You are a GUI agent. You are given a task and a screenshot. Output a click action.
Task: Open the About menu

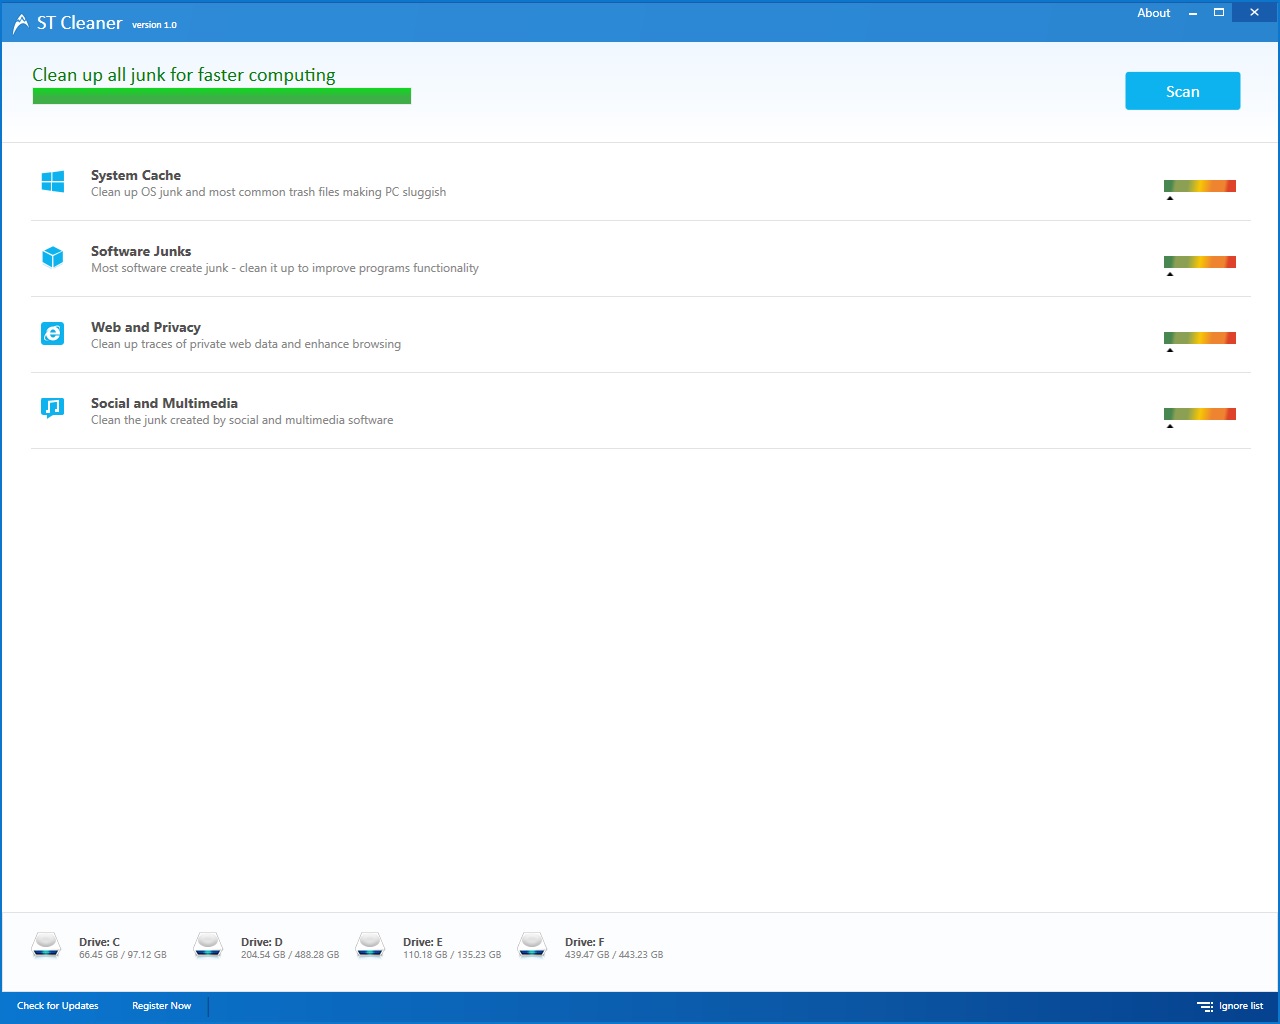pos(1153,13)
